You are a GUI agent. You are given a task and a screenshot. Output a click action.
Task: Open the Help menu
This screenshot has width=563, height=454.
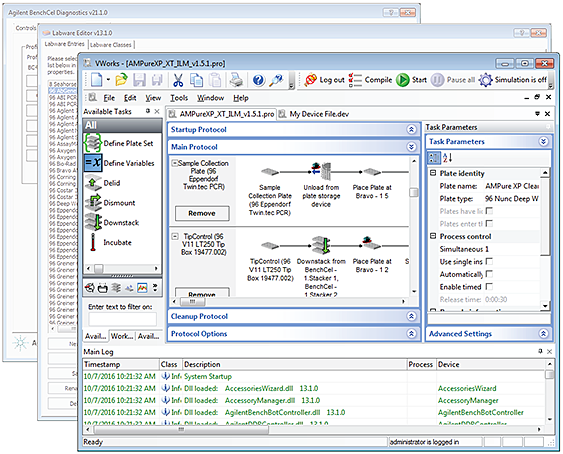click(x=241, y=98)
